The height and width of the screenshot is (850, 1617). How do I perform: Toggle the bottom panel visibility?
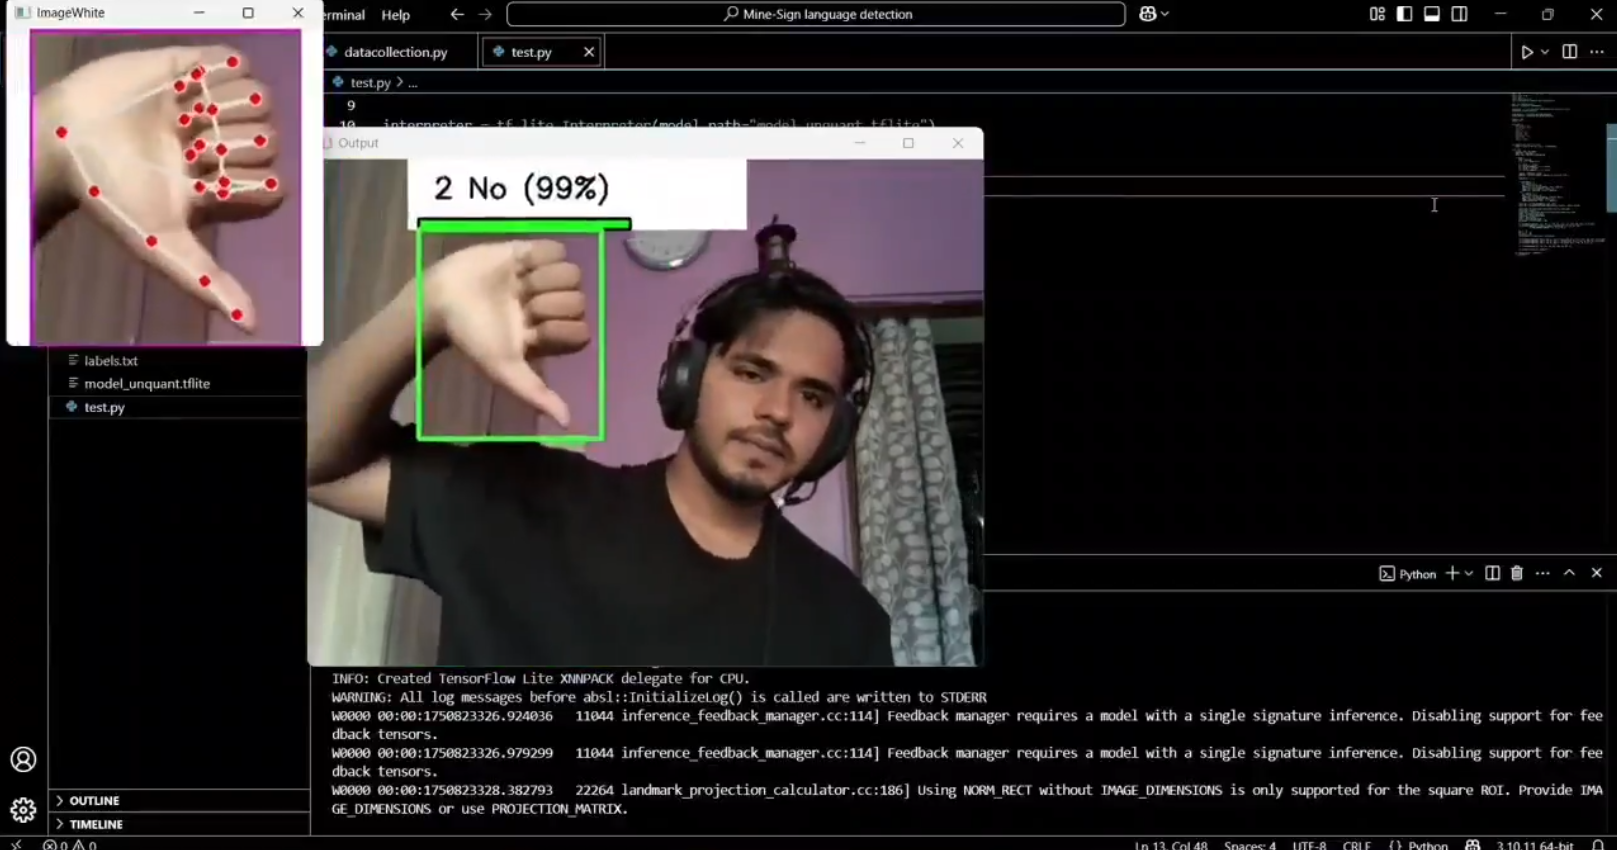point(1432,14)
